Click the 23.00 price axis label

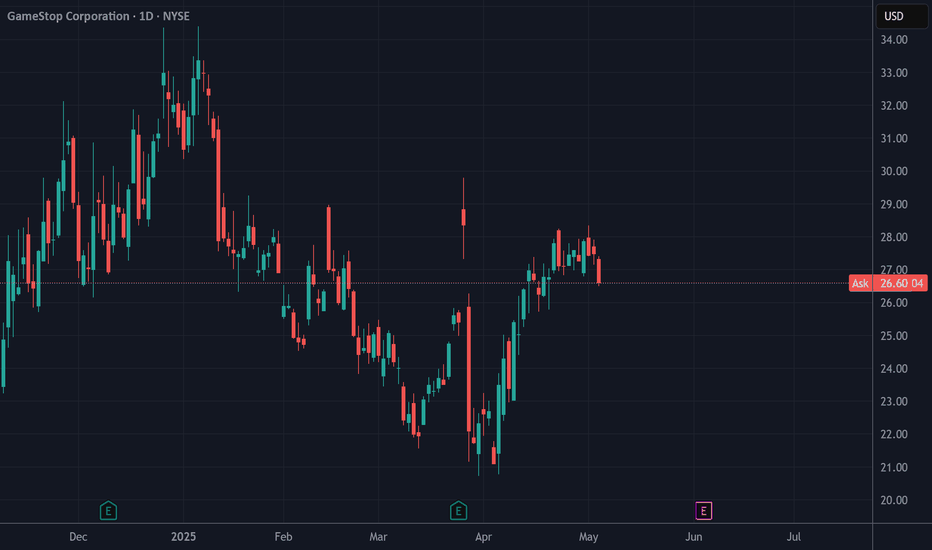894,401
